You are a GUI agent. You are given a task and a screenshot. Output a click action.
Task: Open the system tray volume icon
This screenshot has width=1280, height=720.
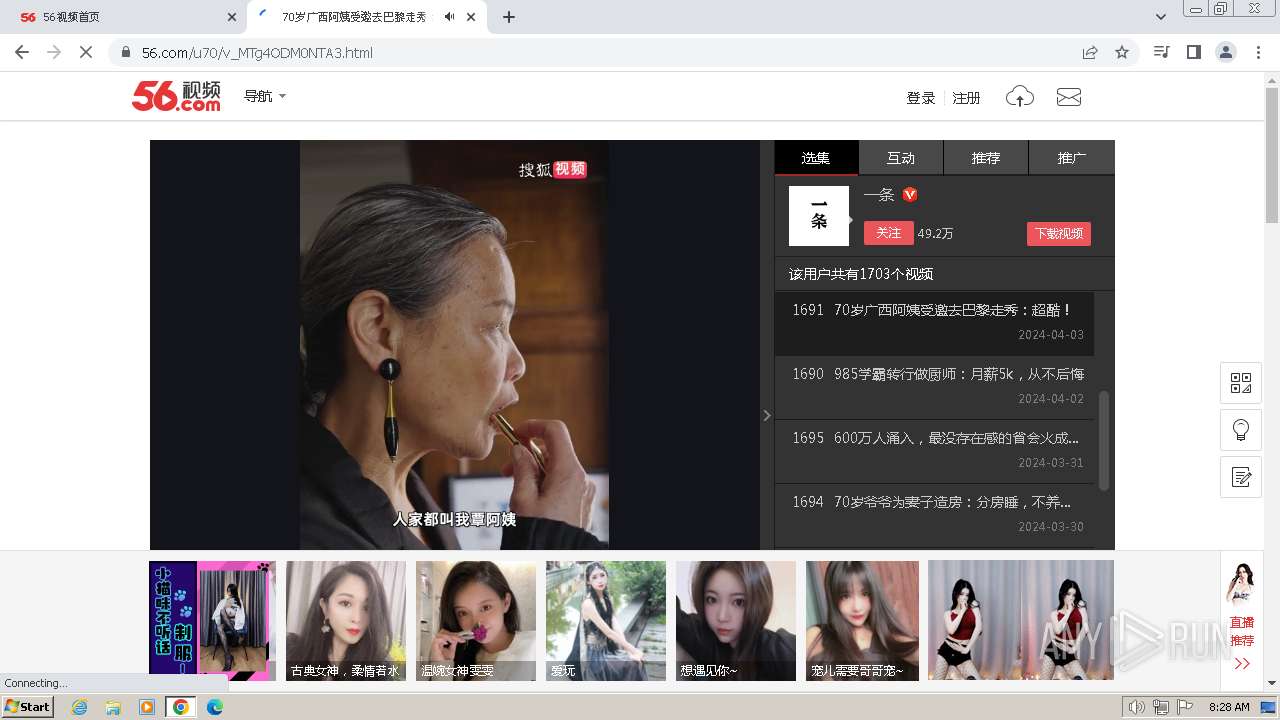1136,707
